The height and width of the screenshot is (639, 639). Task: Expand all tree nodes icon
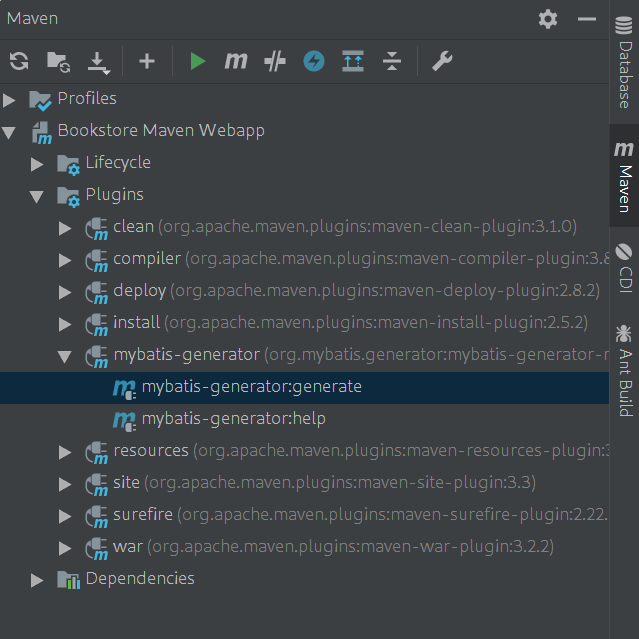point(353,61)
